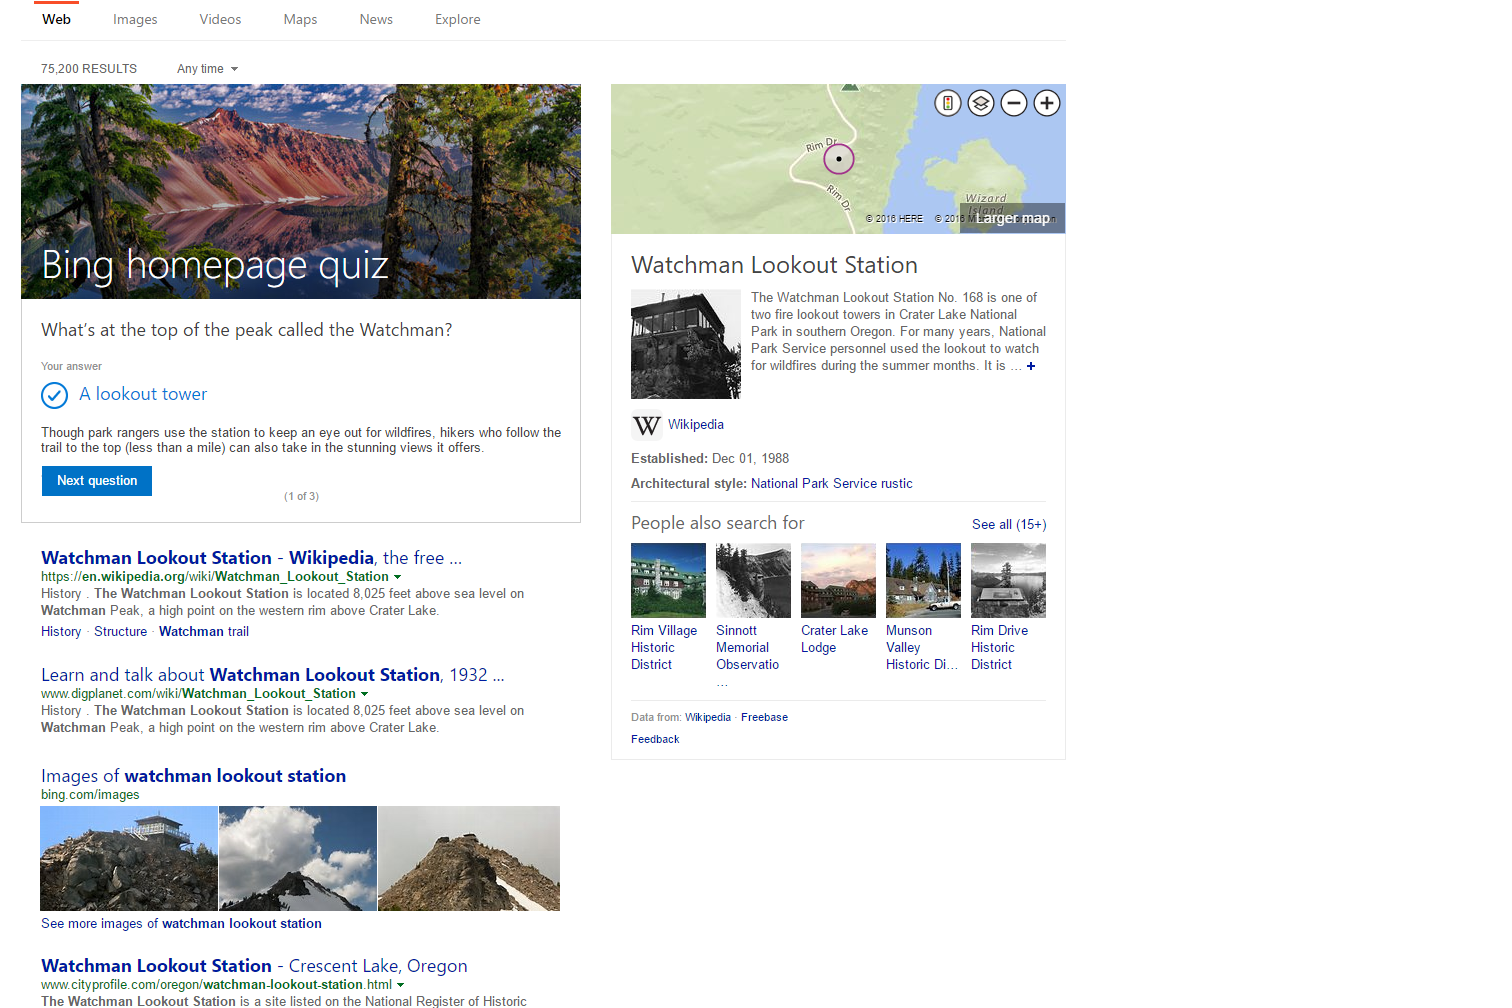Select the location marker on the map
The height and width of the screenshot is (1008, 1512).
pyautogui.click(x=839, y=158)
